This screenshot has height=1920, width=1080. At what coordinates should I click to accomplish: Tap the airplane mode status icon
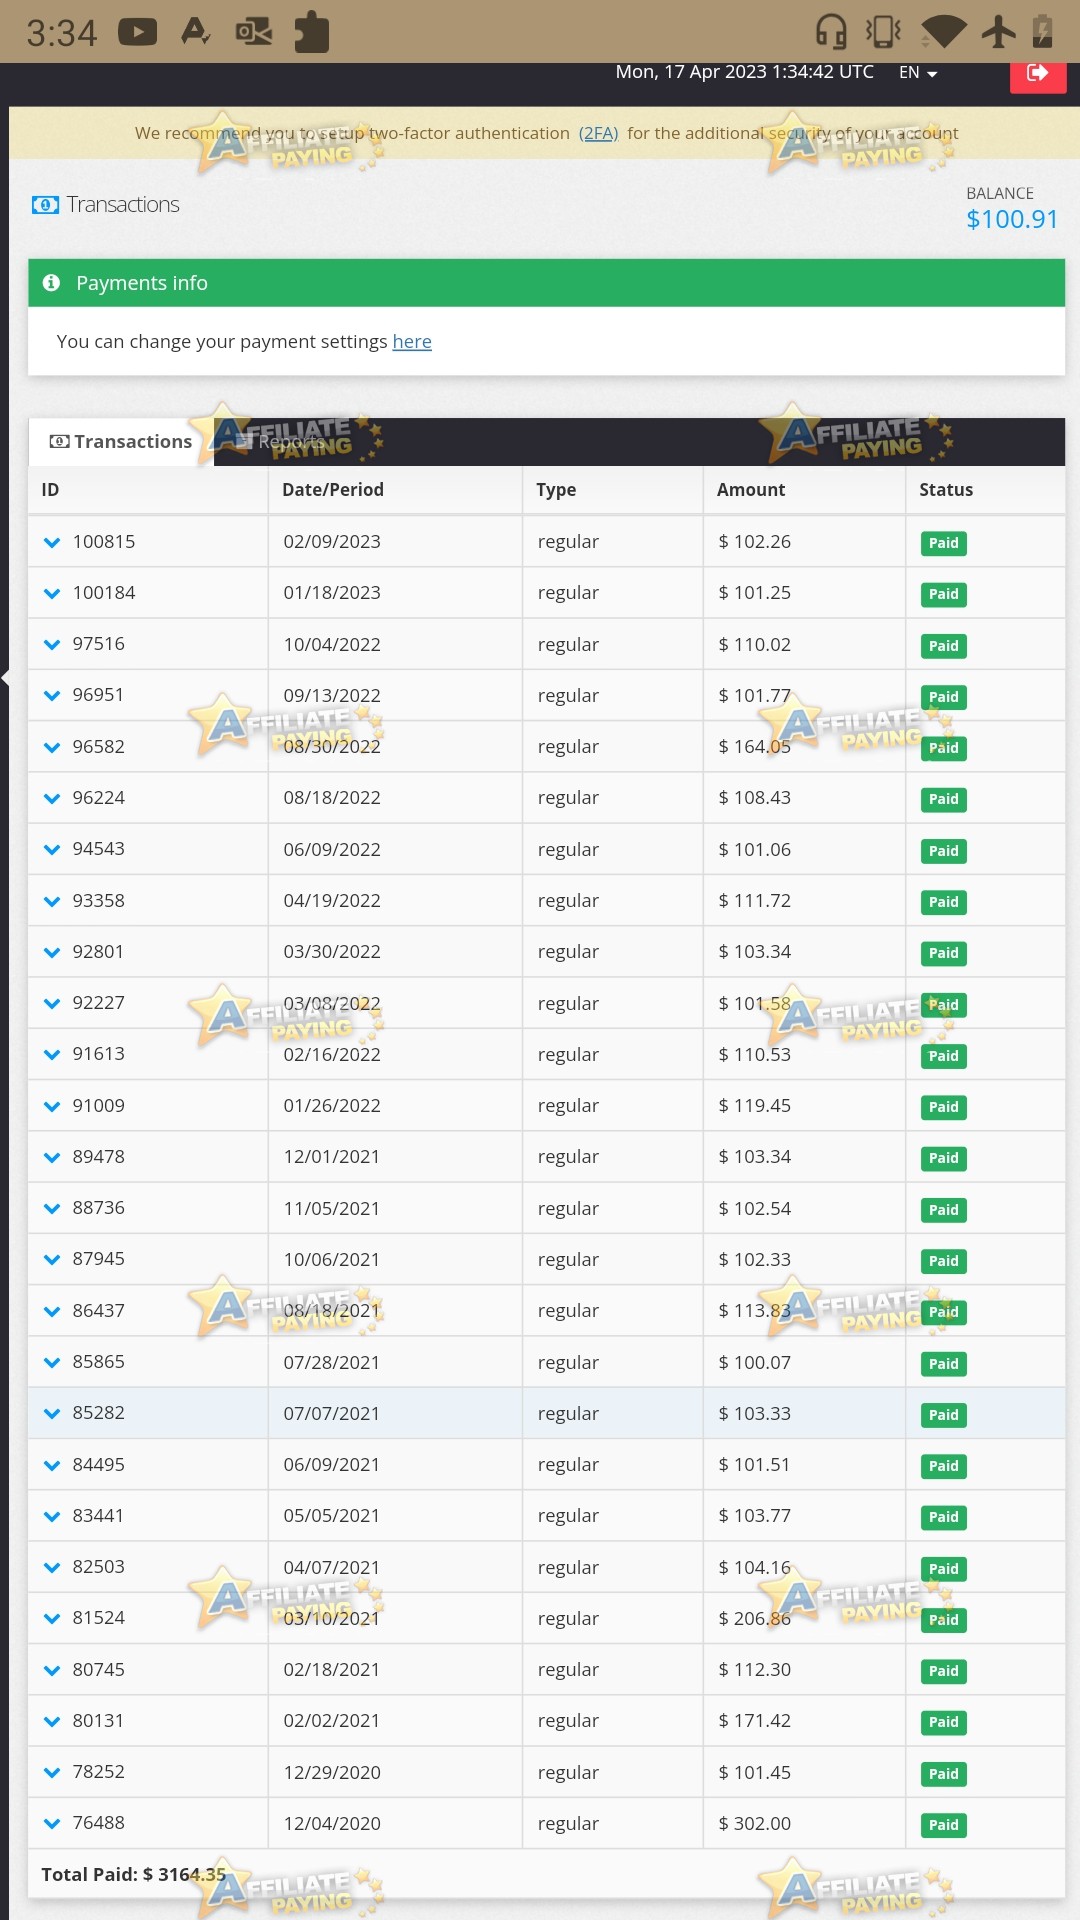pos(998,31)
